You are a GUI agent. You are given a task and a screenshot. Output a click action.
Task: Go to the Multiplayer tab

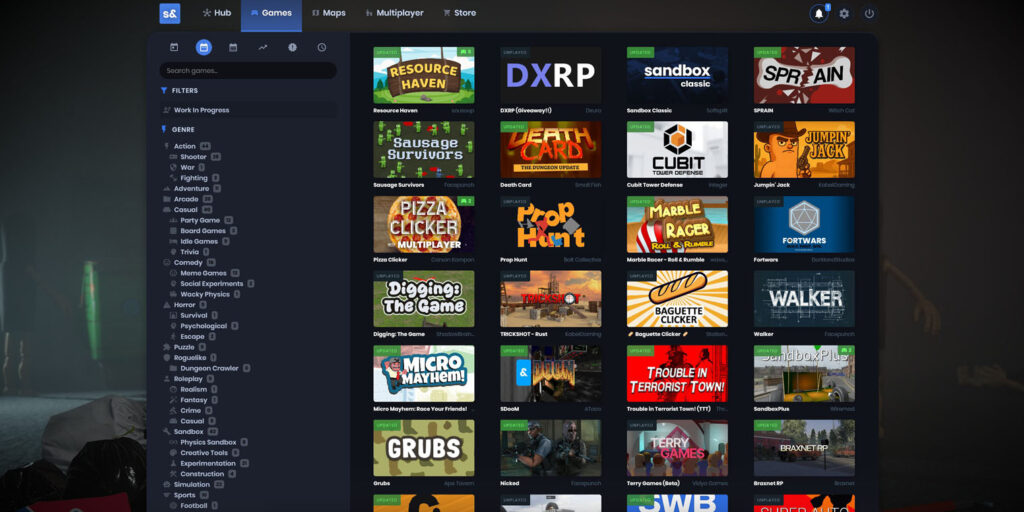pos(394,14)
